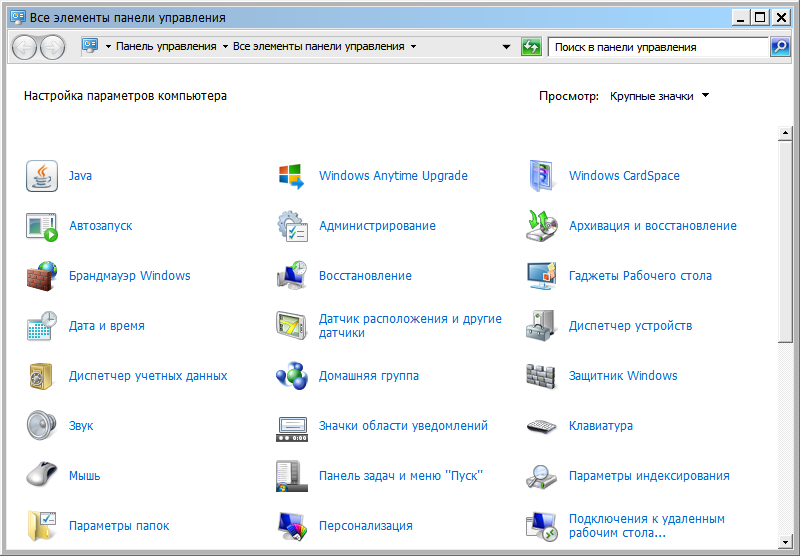Screen dimensions: 800x556
Task: Open the Java link
Action: 81,176
